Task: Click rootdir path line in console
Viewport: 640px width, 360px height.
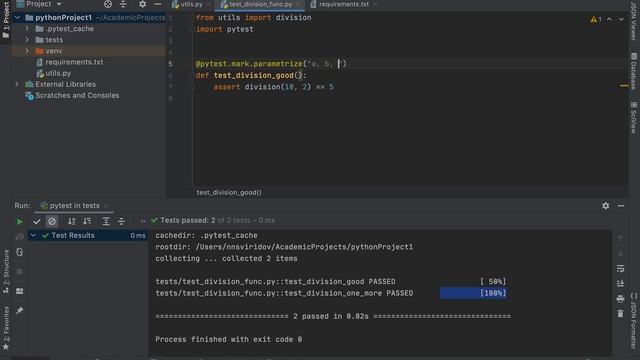Action: (x=284, y=247)
